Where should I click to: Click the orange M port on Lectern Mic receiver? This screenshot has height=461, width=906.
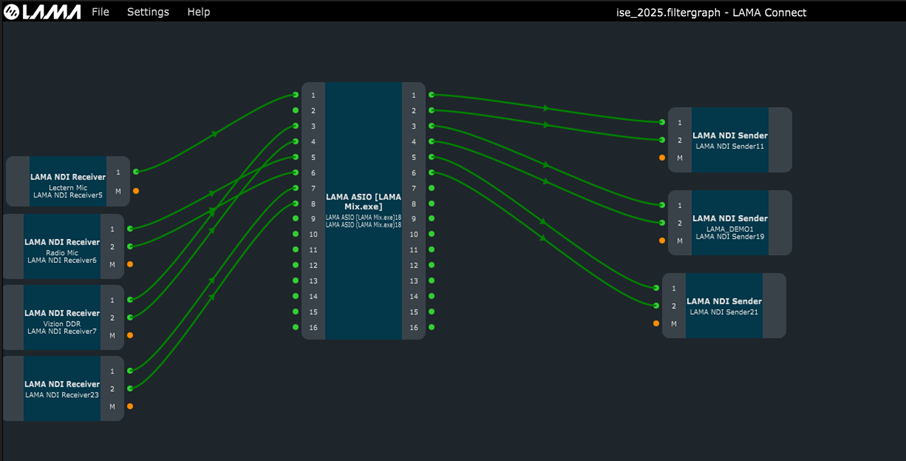pos(136,191)
